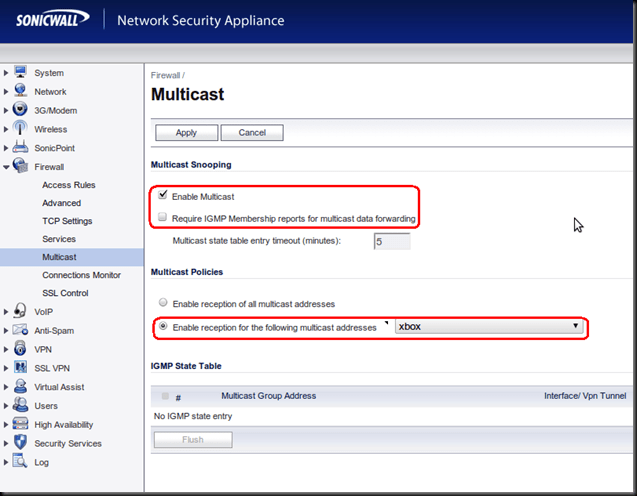Image resolution: width=637 pixels, height=496 pixels.
Task: Expand the SSL VPN menu arrow
Action: (x=6, y=368)
